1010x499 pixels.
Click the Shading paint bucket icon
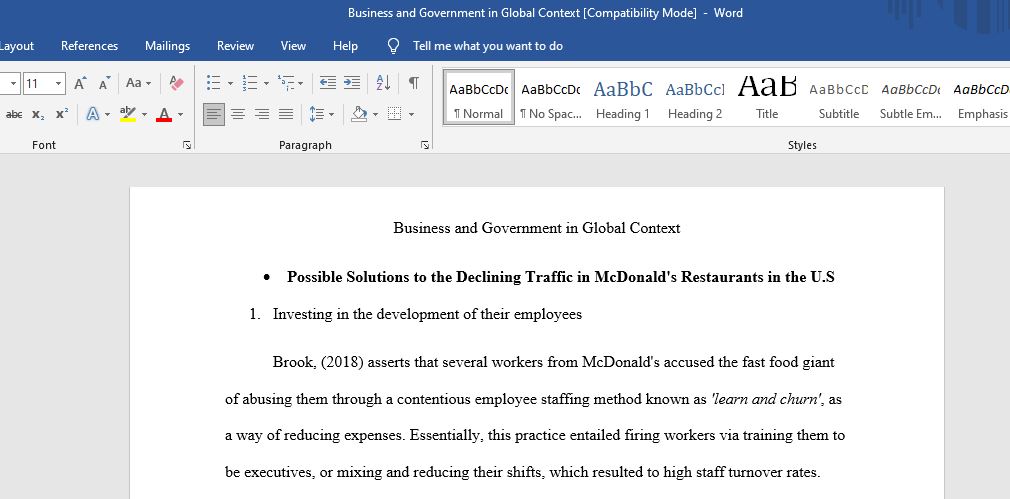359,115
